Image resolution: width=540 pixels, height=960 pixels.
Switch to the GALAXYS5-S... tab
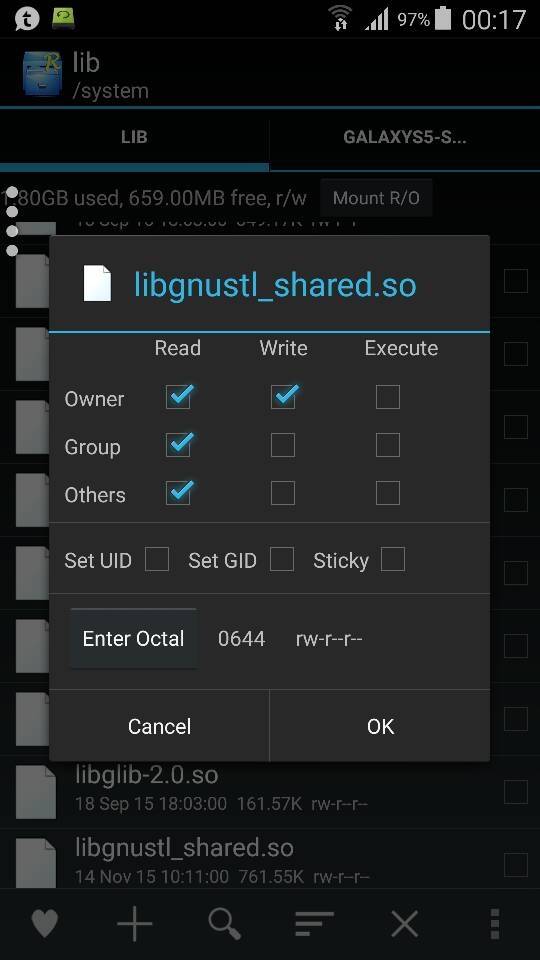pyautogui.click(x=405, y=137)
